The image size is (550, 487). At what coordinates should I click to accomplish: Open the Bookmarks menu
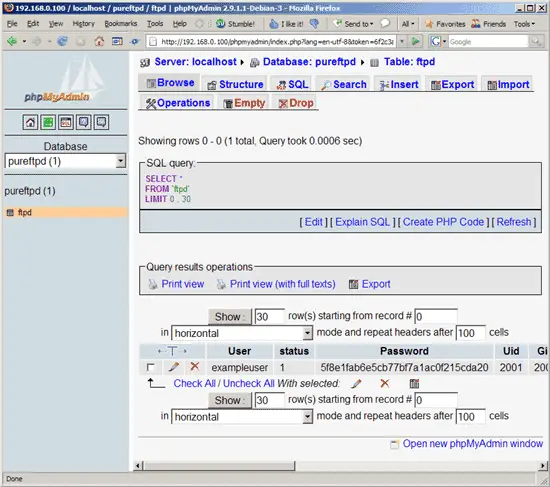pos(121,24)
